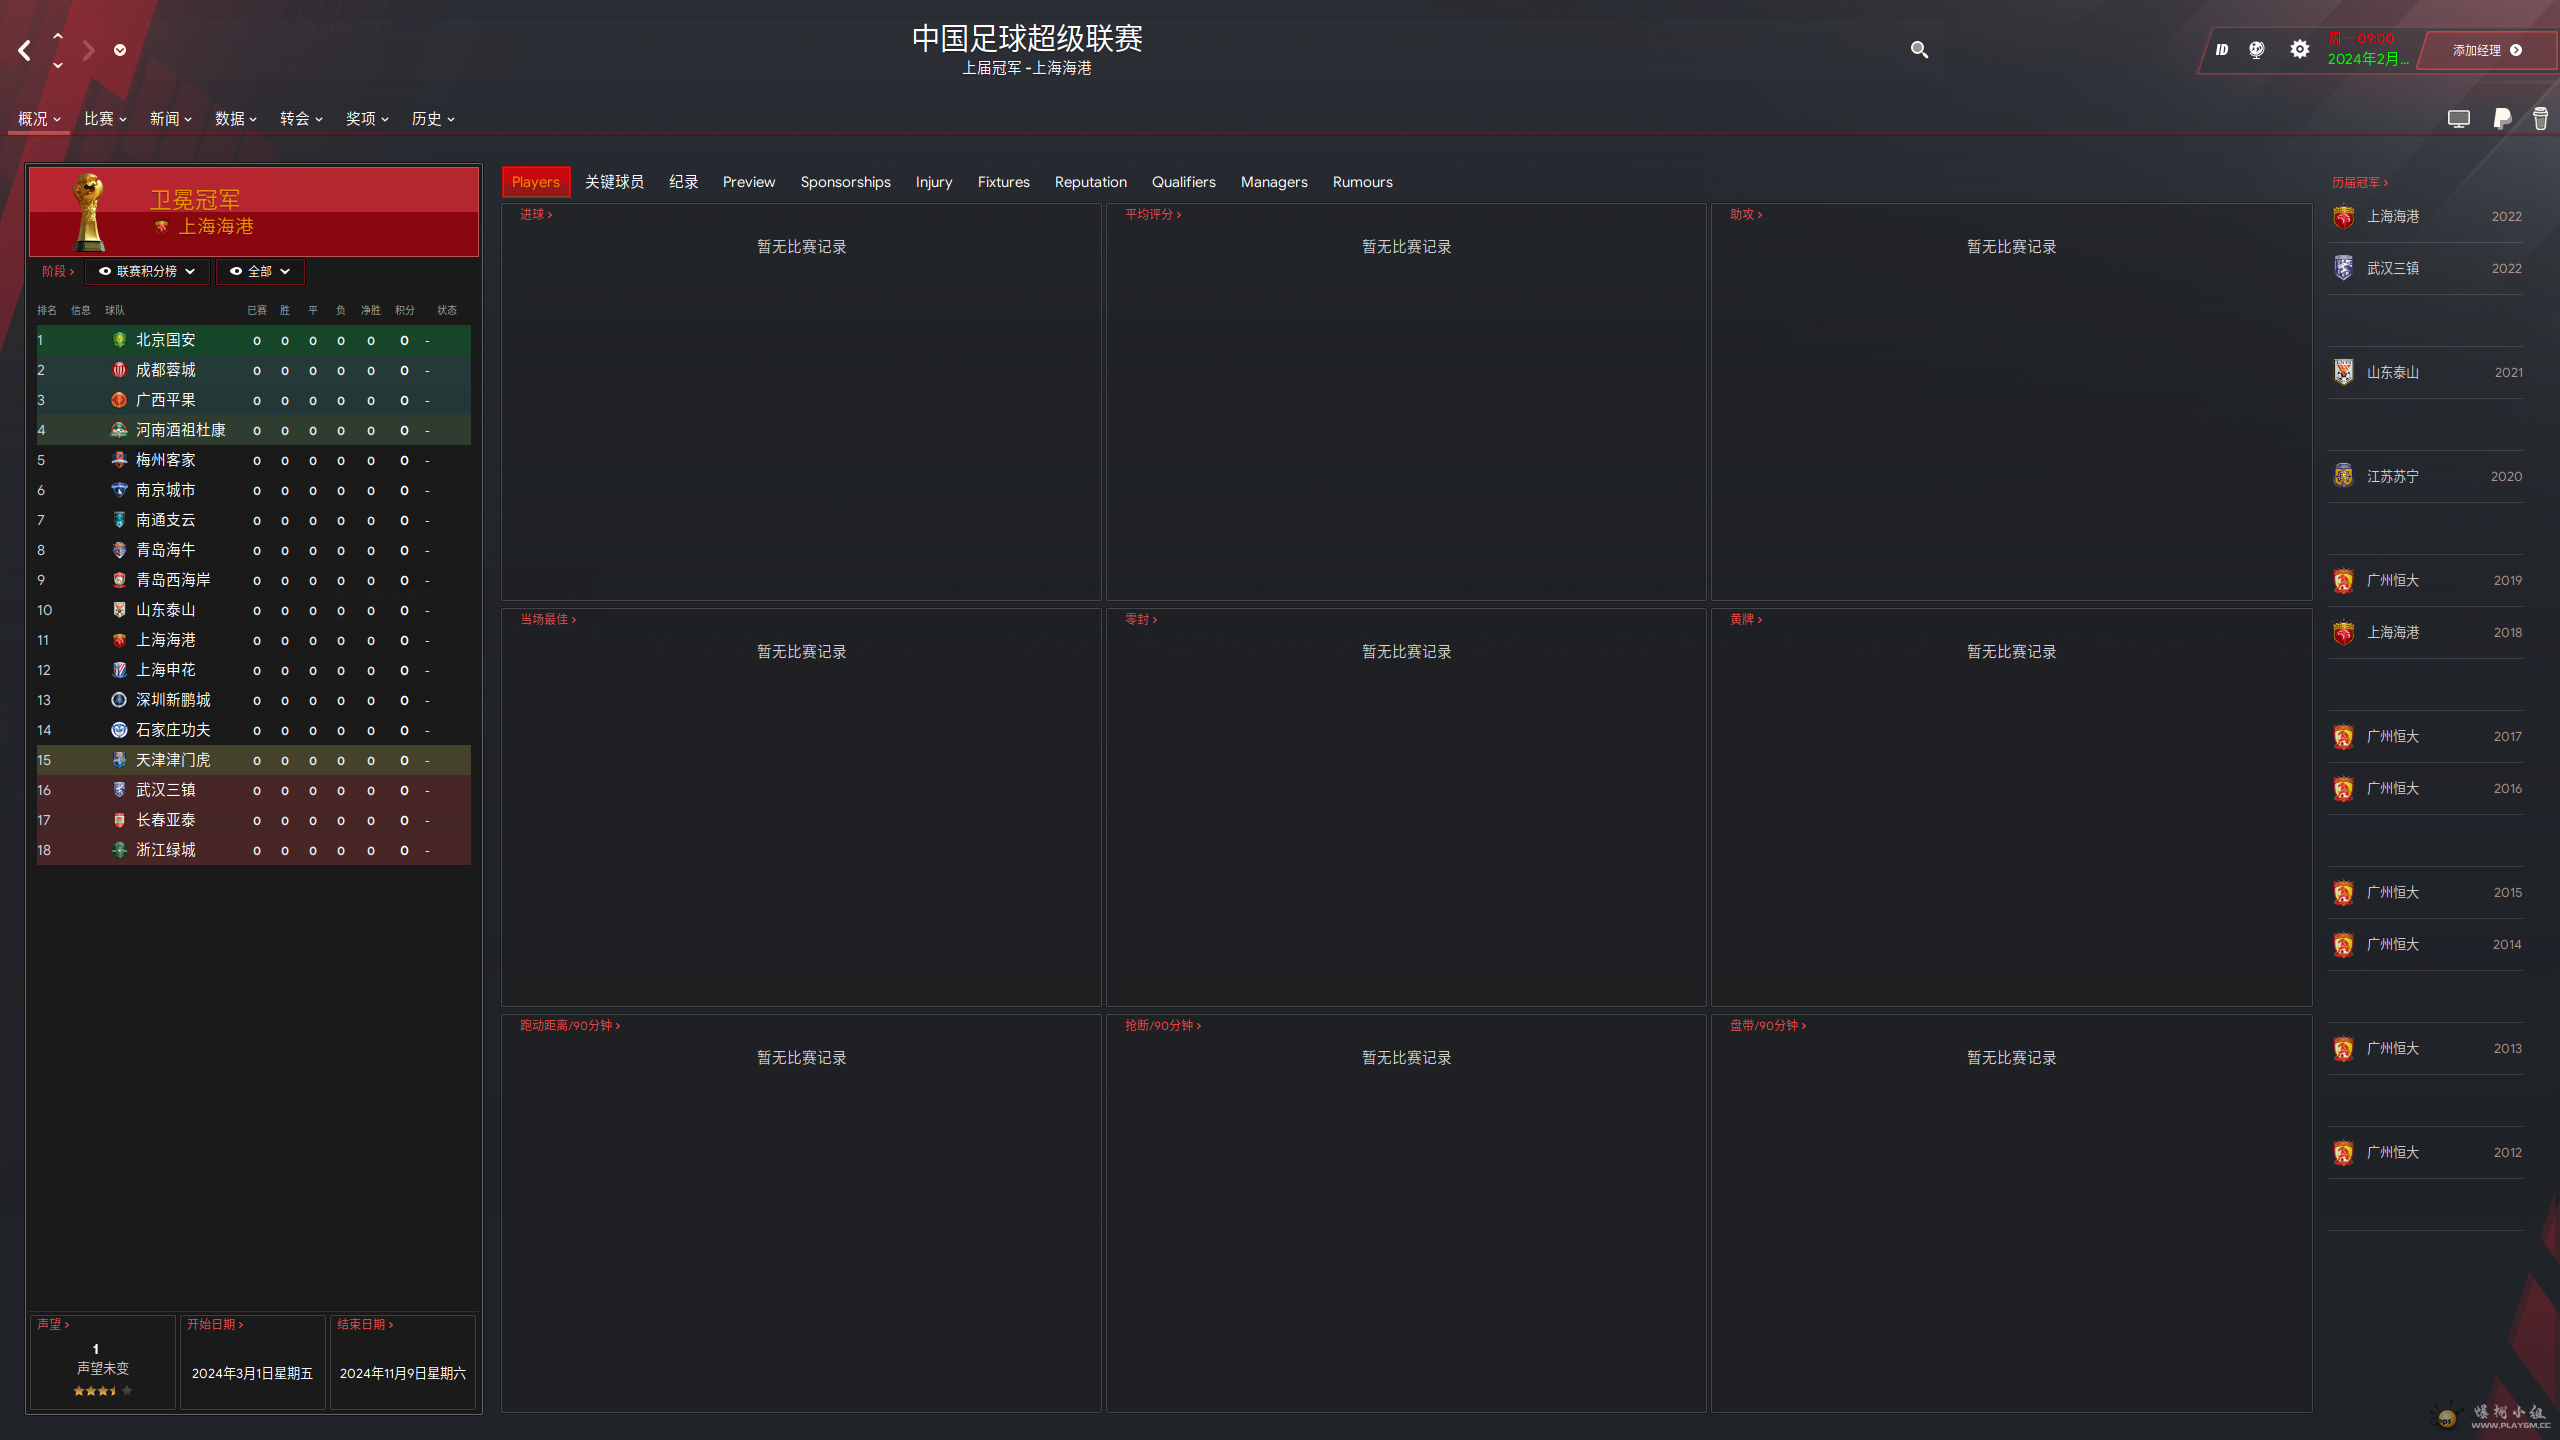Open the navigation history dropdown circle

tap(120, 50)
